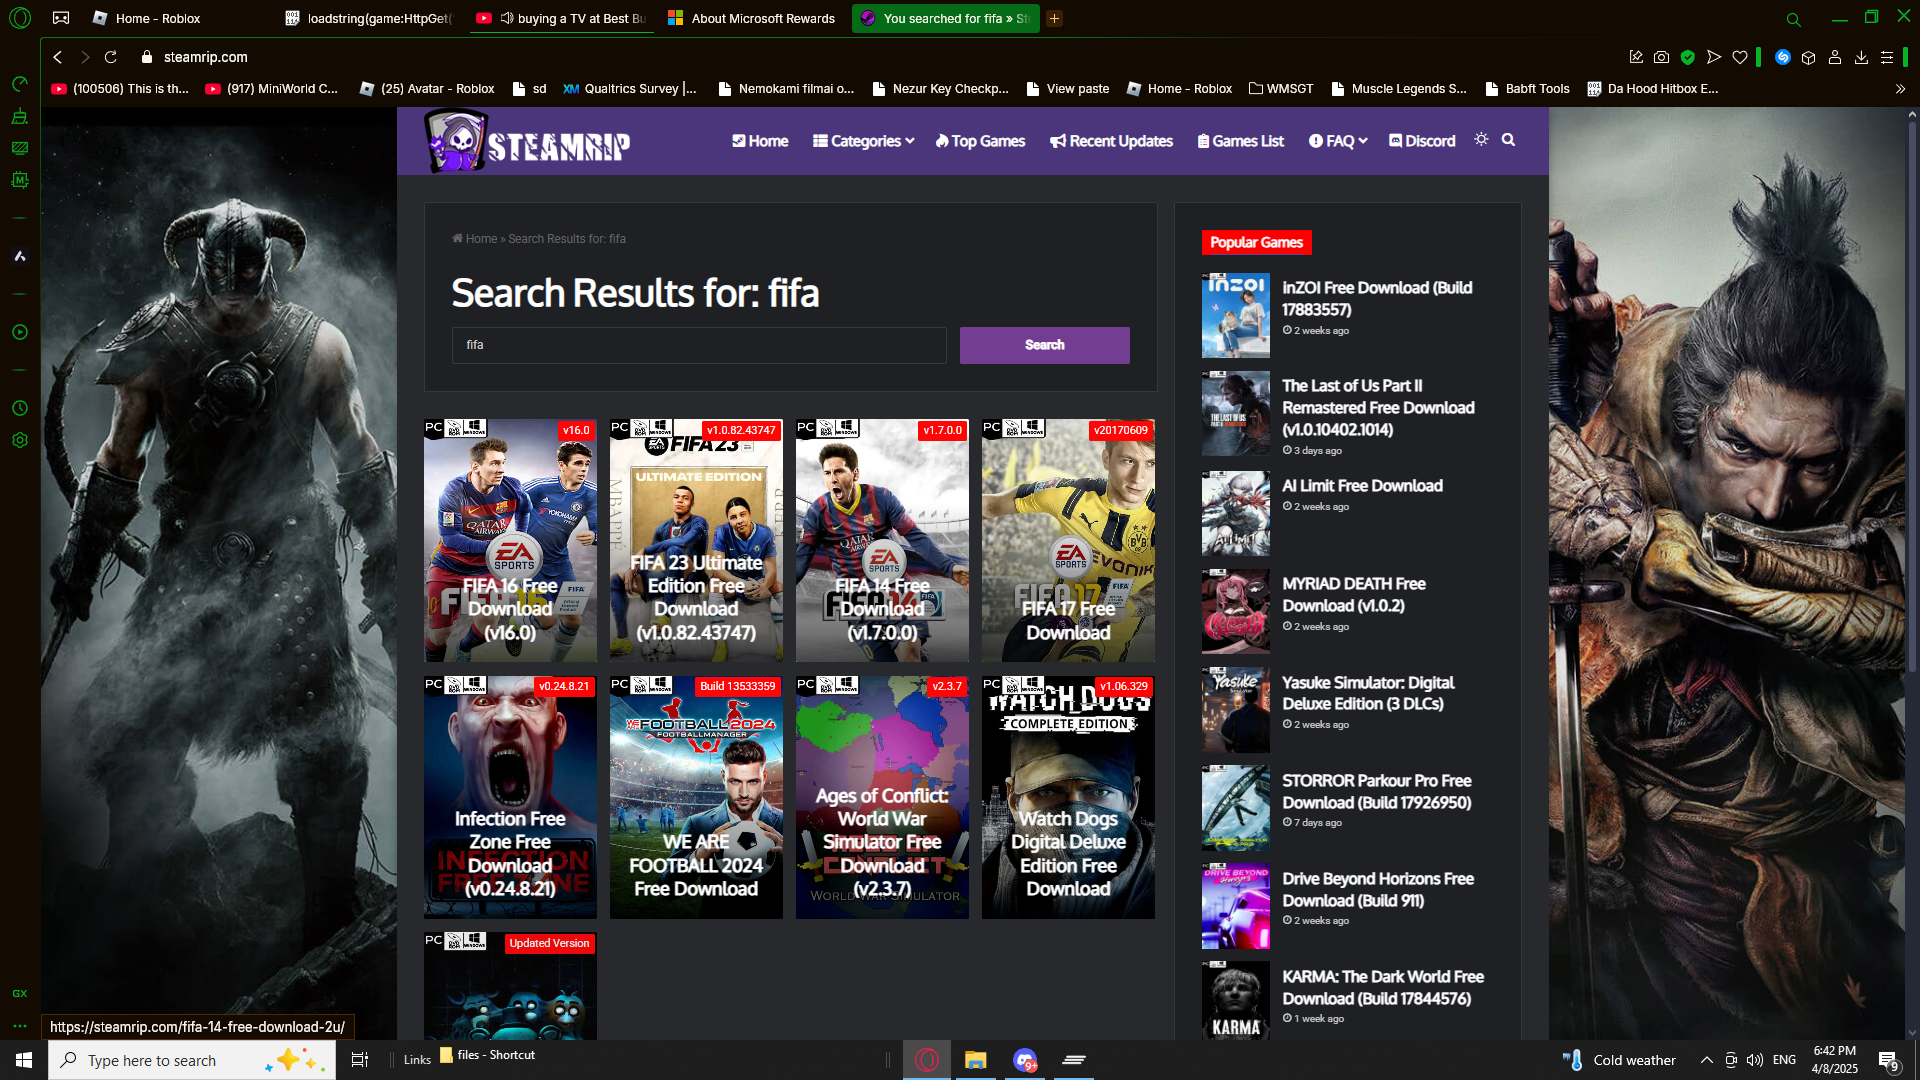
Task: Click the Steamrip search magnifier icon
Action: (1508, 140)
